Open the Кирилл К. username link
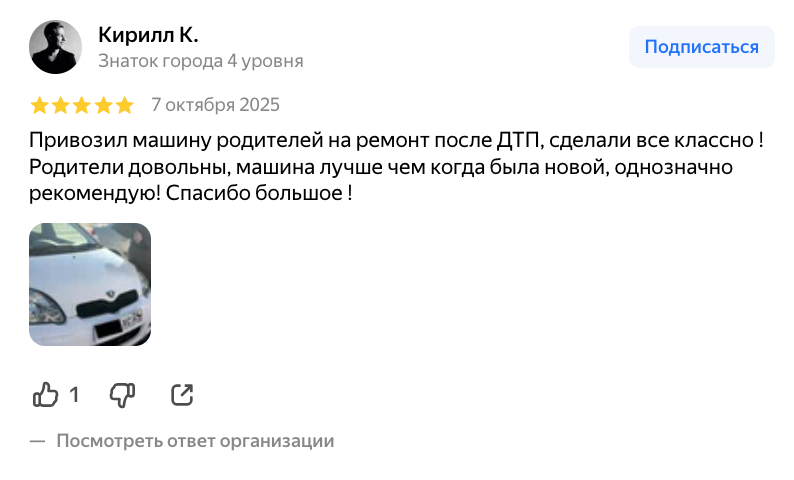This screenshot has height=480, width=794. 148,35
